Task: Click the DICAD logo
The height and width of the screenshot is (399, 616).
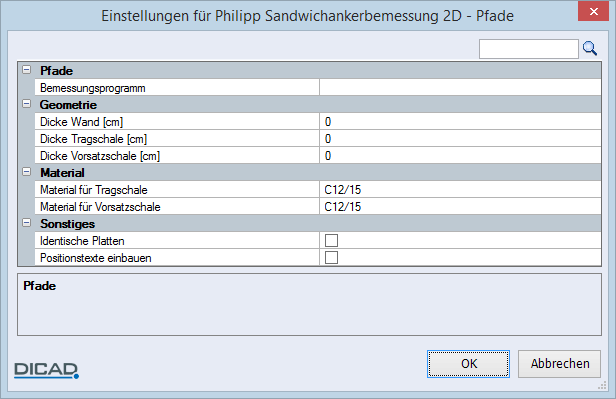Action: click(x=46, y=370)
